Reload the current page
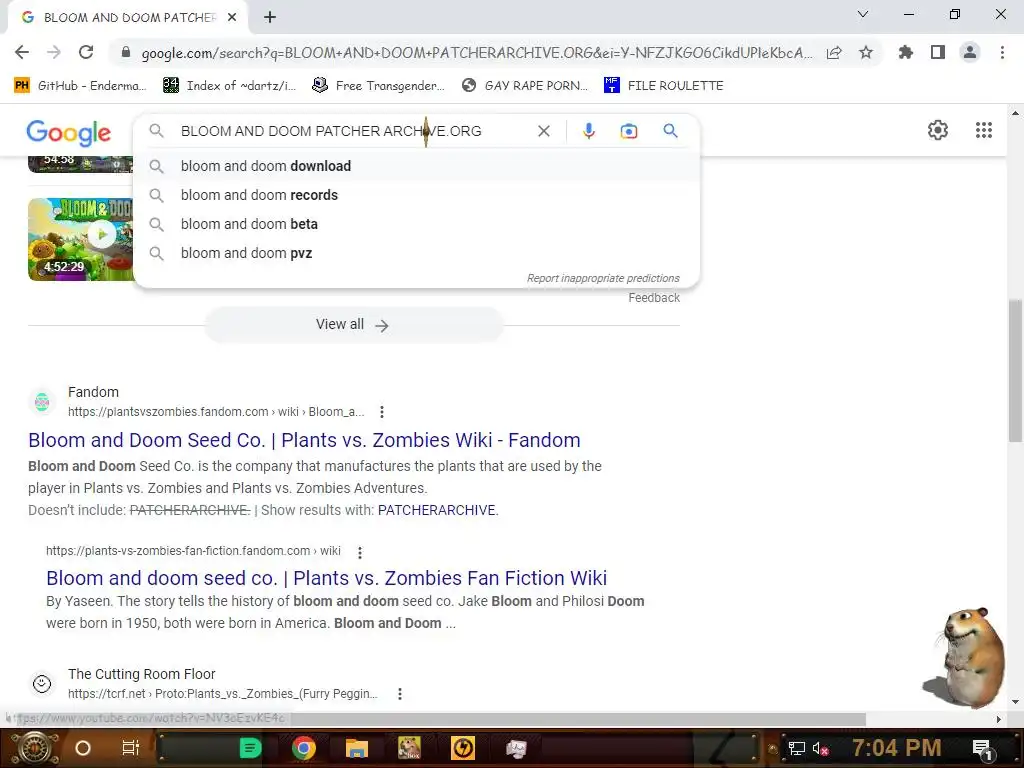 (x=86, y=52)
